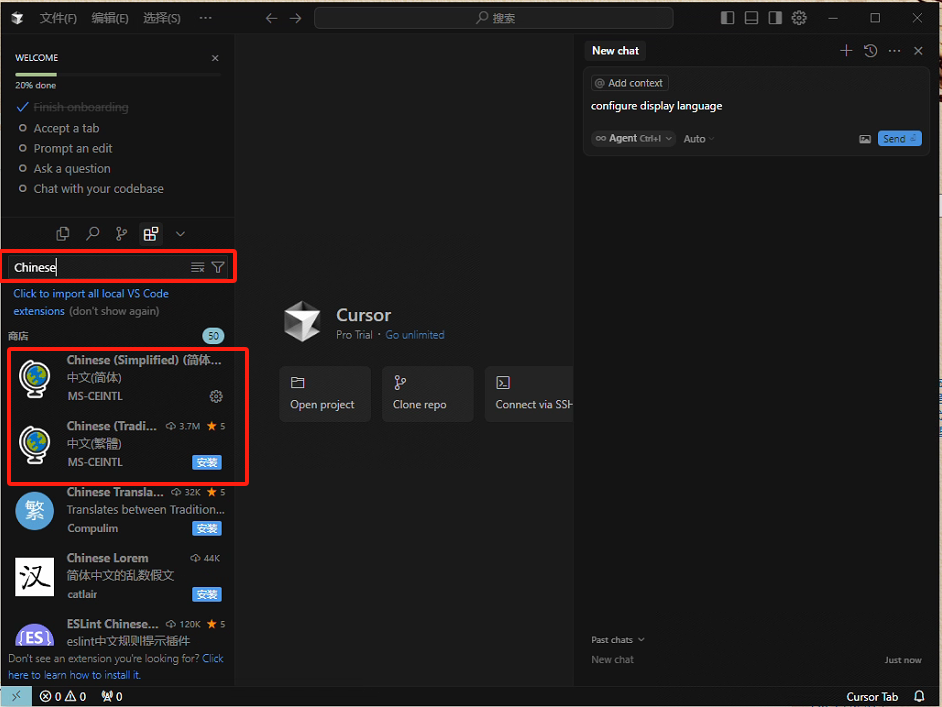Open chat panel more actions menu
The image size is (942, 707).
[895, 51]
